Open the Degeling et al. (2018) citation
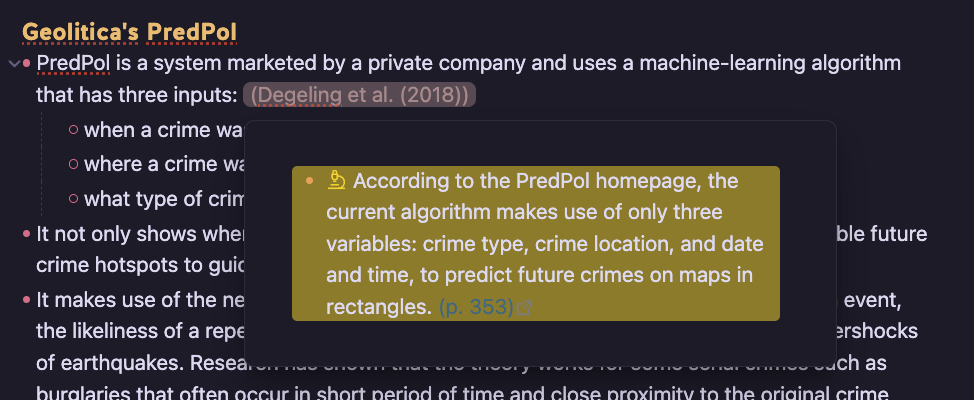This screenshot has width=974, height=400. coord(359,95)
